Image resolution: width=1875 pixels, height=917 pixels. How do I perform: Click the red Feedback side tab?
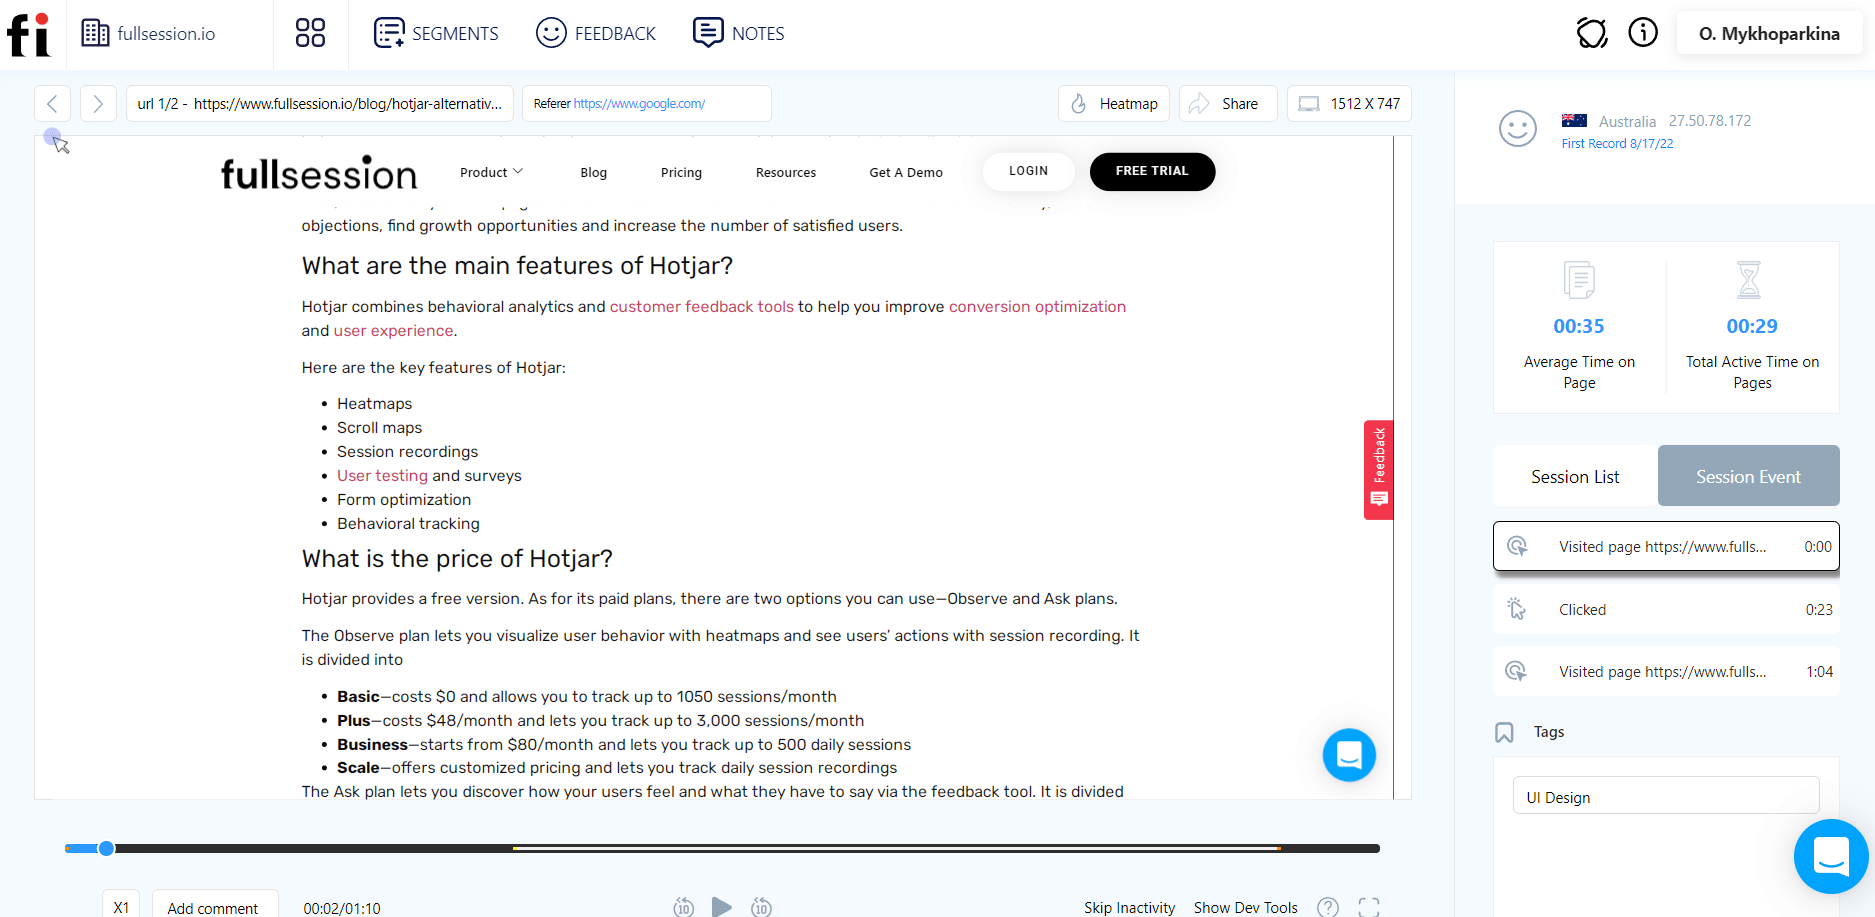coord(1379,470)
